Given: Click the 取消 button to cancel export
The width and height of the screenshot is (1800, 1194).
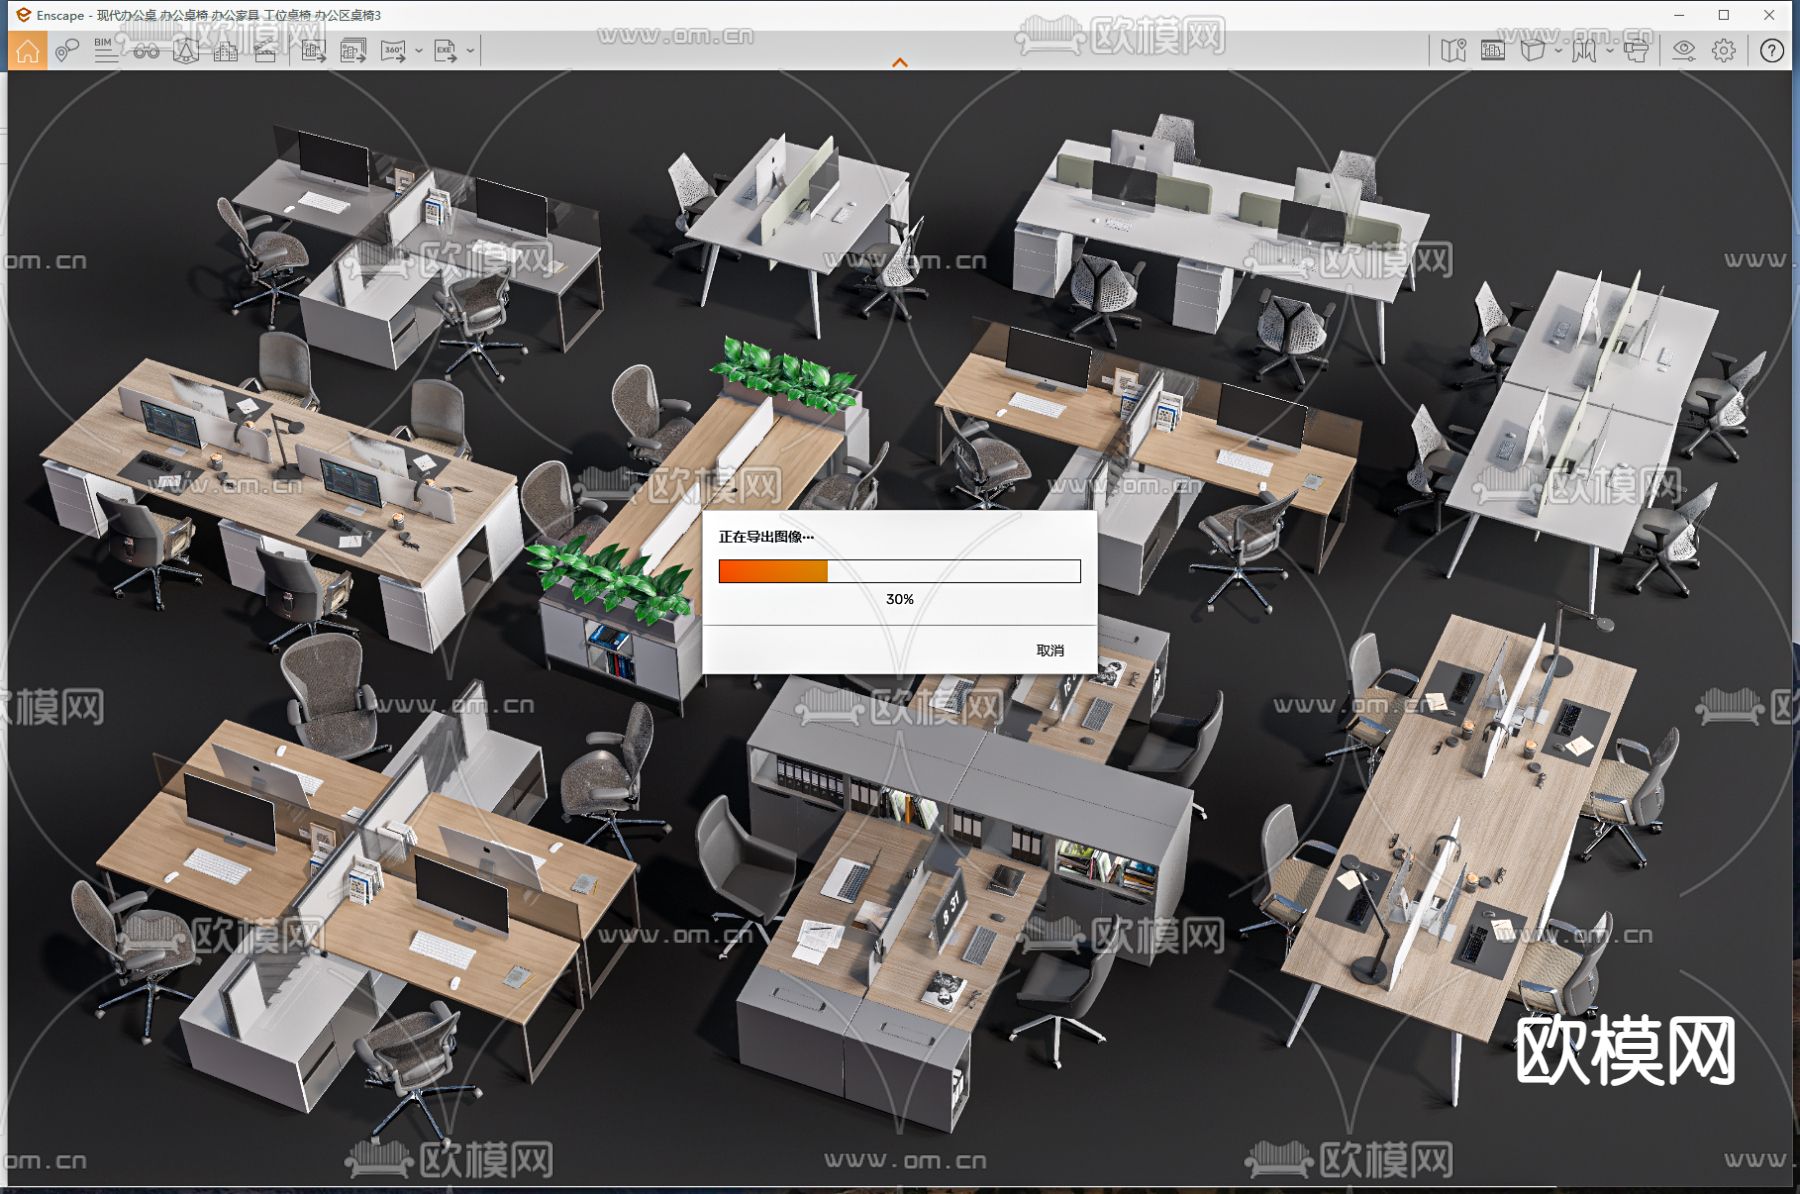Looking at the screenshot, I should tap(1050, 651).
